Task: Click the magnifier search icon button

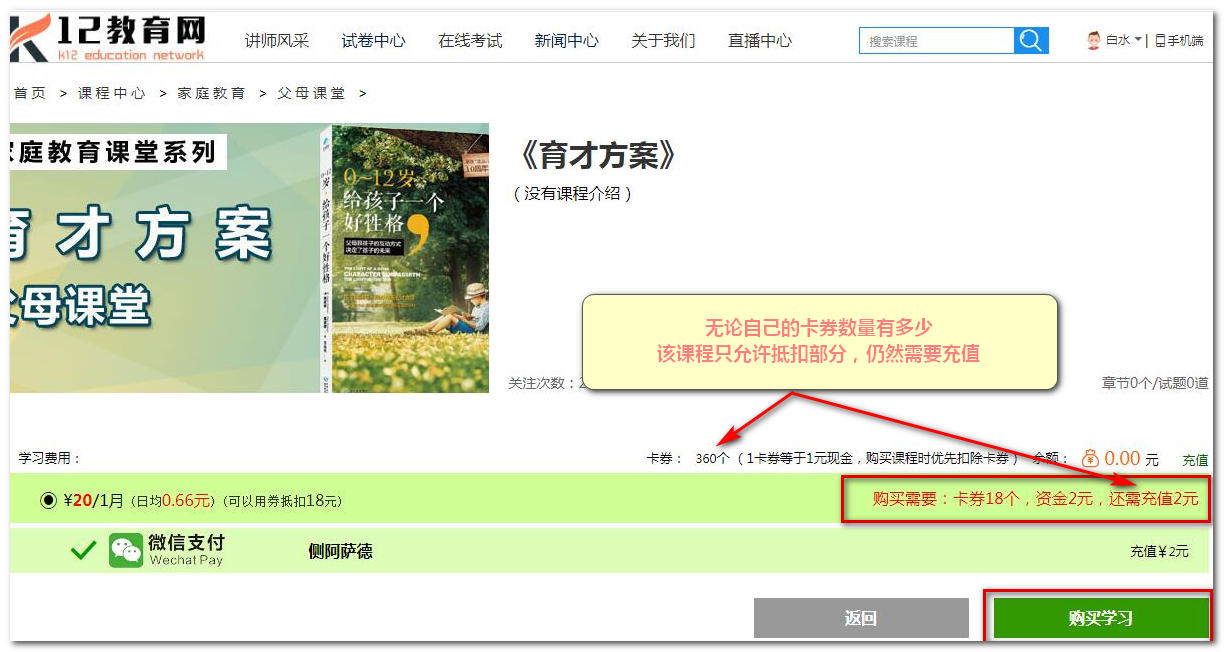Action: (1031, 41)
